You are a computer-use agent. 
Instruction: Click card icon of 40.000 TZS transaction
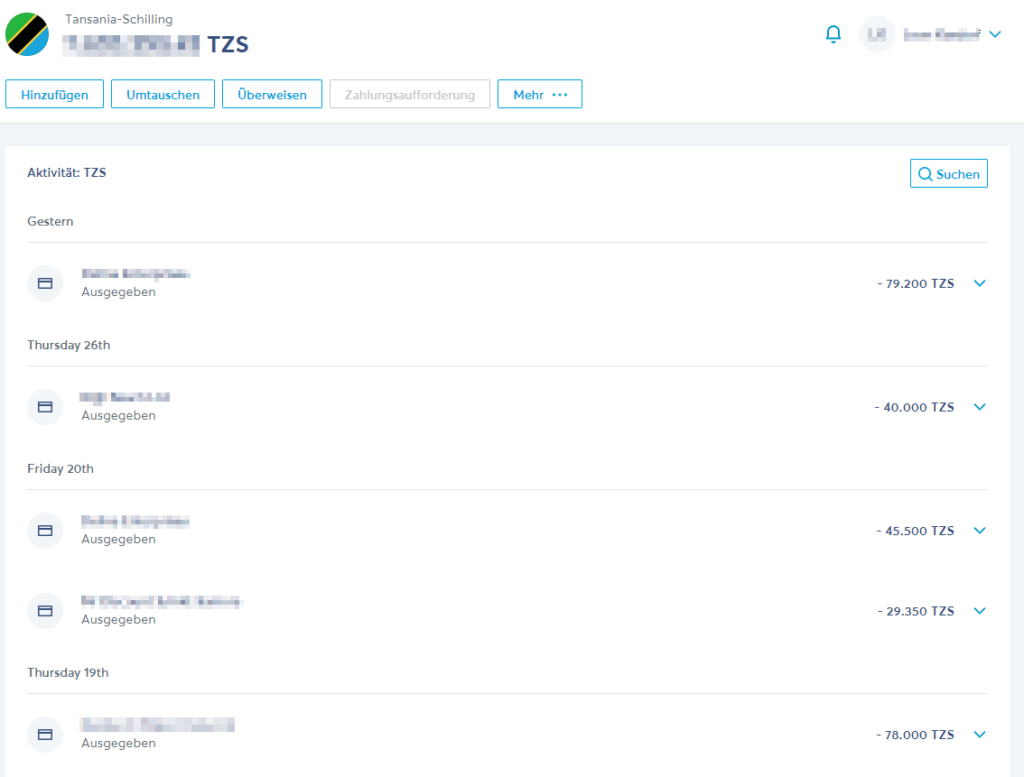(x=45, y=407)
